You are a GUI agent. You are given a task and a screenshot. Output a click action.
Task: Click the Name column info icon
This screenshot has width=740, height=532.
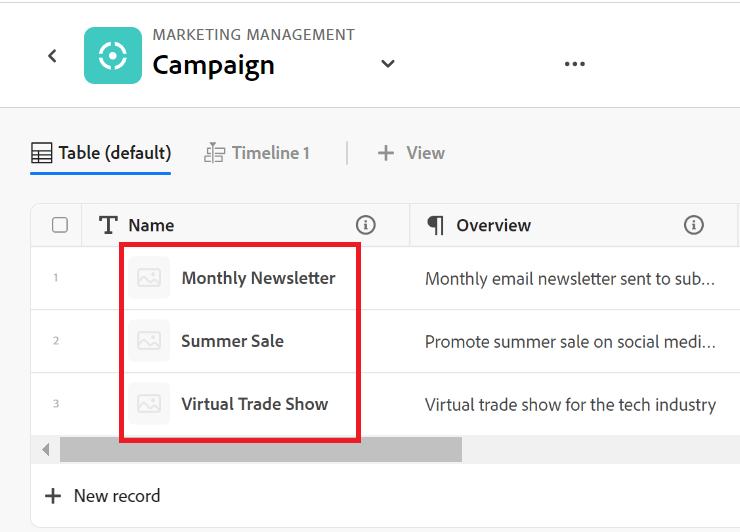tap(366, 225)
